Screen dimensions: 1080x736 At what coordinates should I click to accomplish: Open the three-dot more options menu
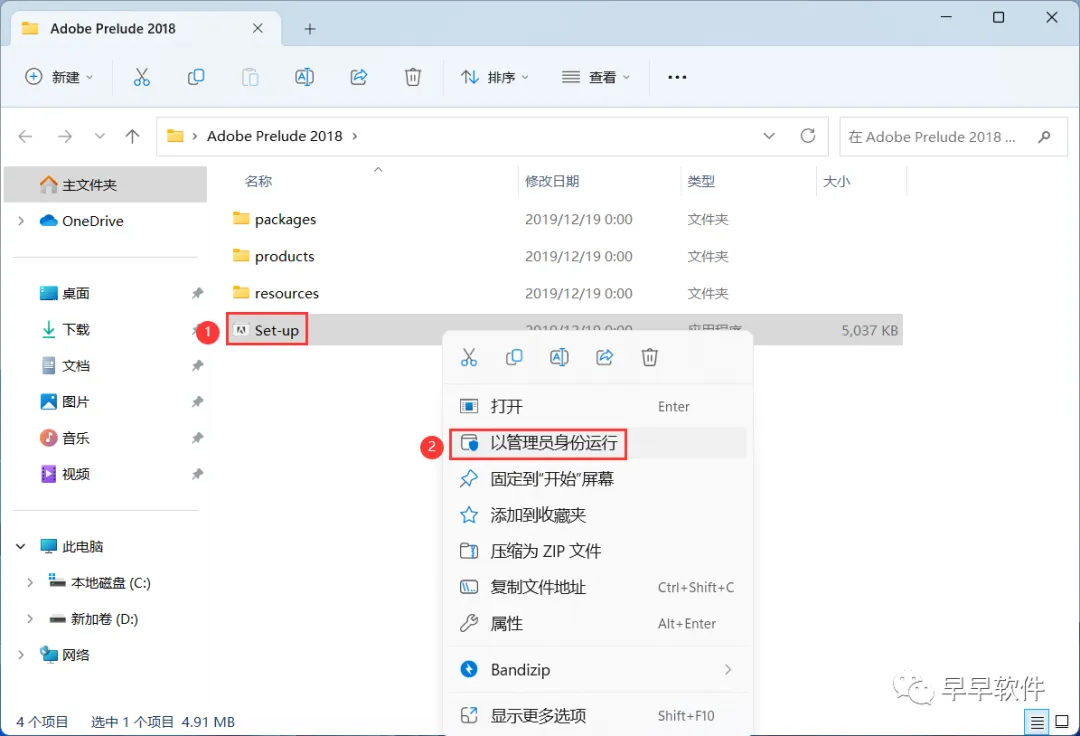[x=677, y=77]
